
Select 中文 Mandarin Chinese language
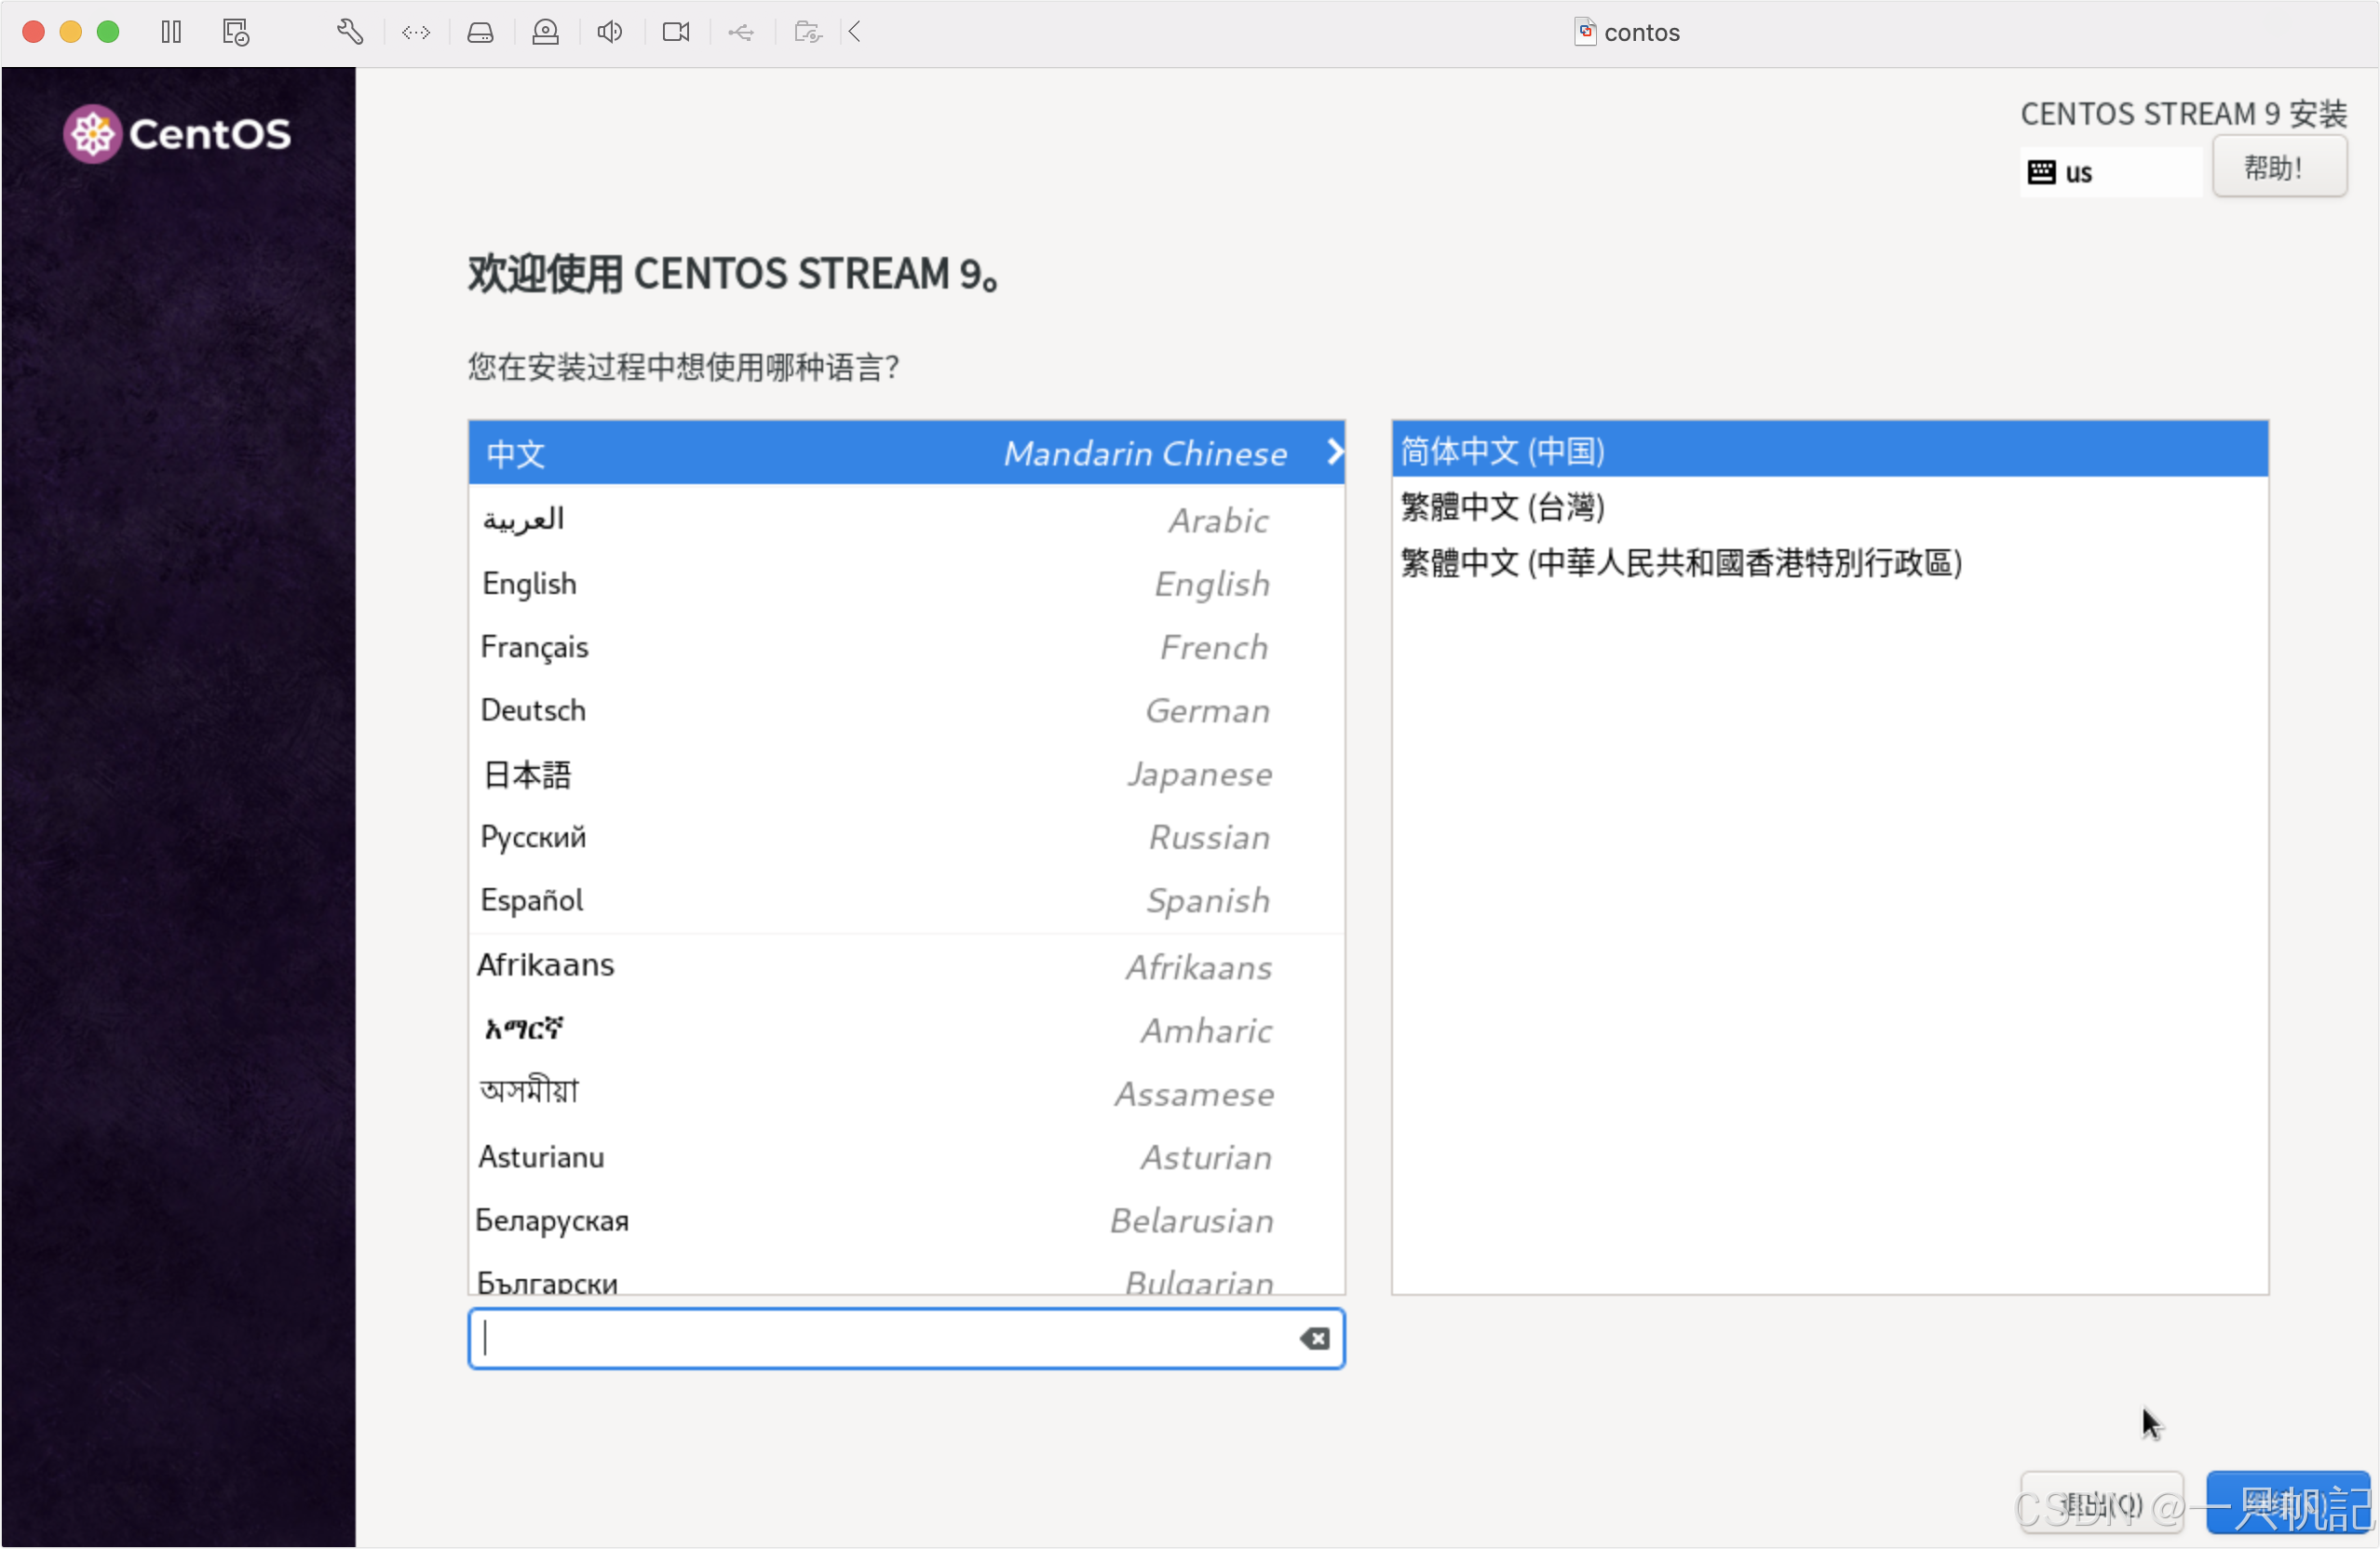pyautogui.click(x=906, y=453)
